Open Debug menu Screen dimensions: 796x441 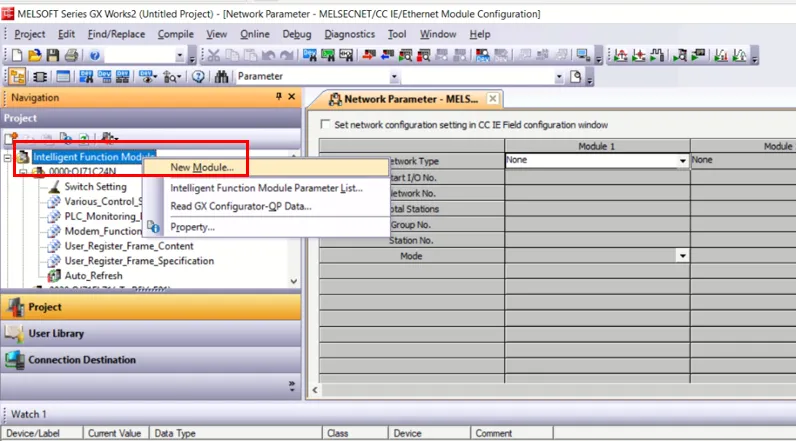(x=296, y=34)
